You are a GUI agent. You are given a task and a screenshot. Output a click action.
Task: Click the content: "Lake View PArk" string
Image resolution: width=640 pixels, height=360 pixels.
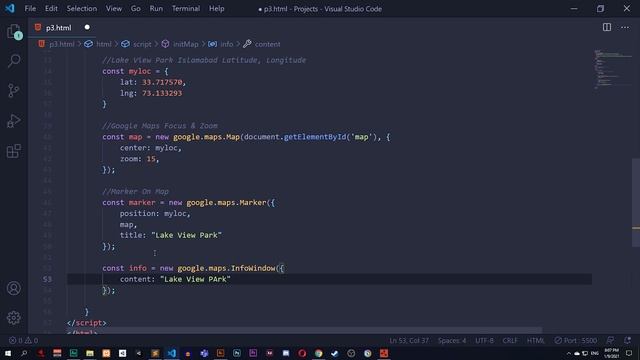coord(196,279)
